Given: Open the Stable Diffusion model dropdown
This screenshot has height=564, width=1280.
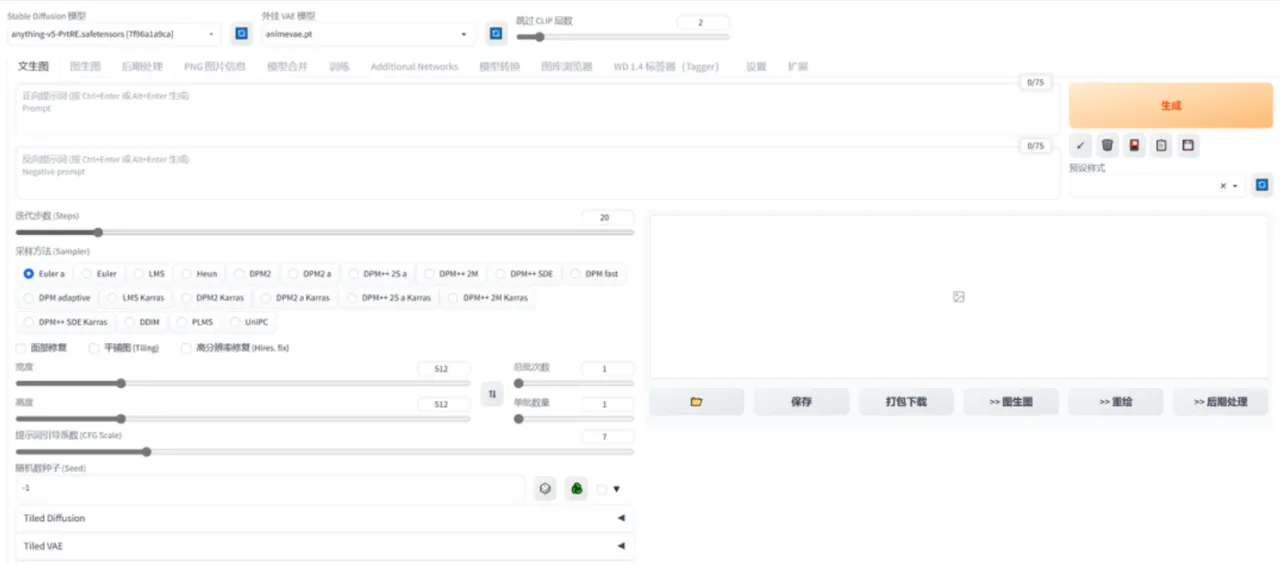Looking at the screenshot, I should coord(113,34).
